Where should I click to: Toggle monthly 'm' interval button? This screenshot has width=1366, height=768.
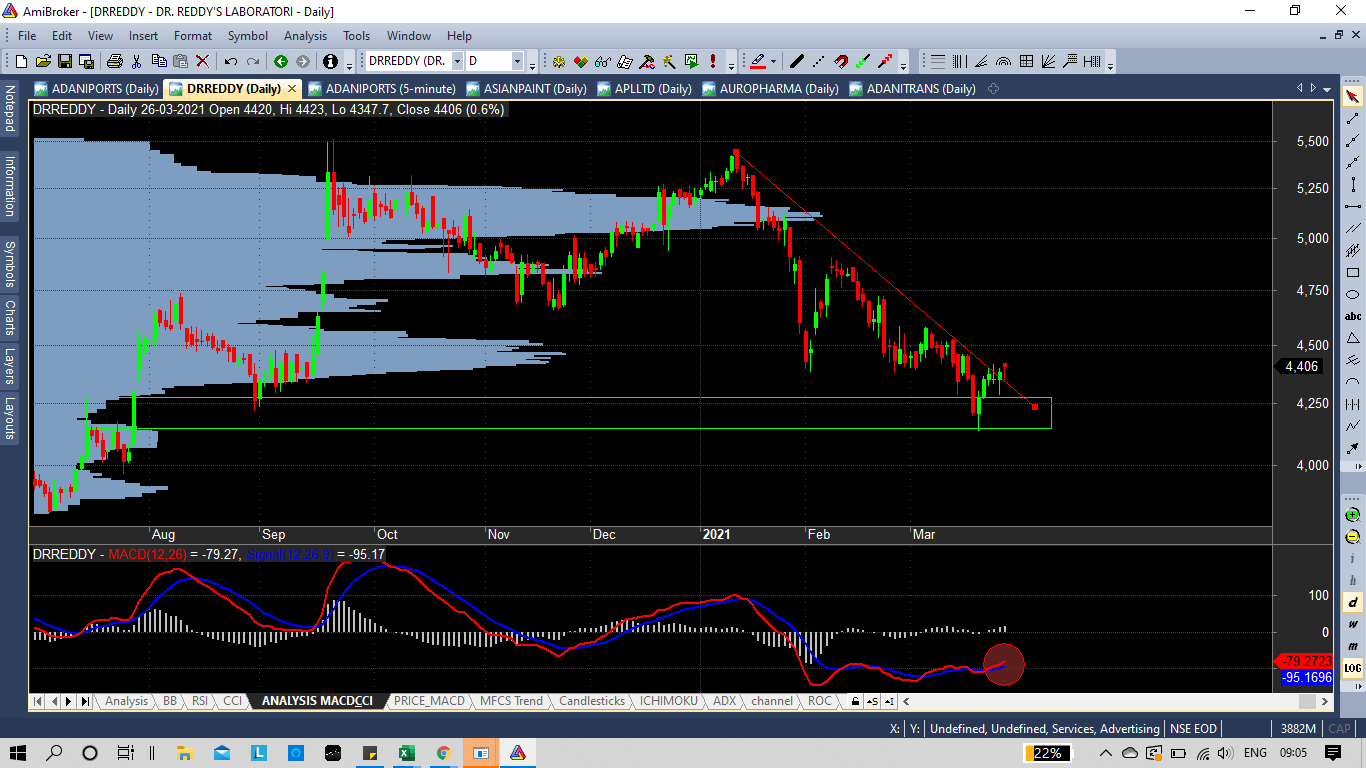point(1352,646)
